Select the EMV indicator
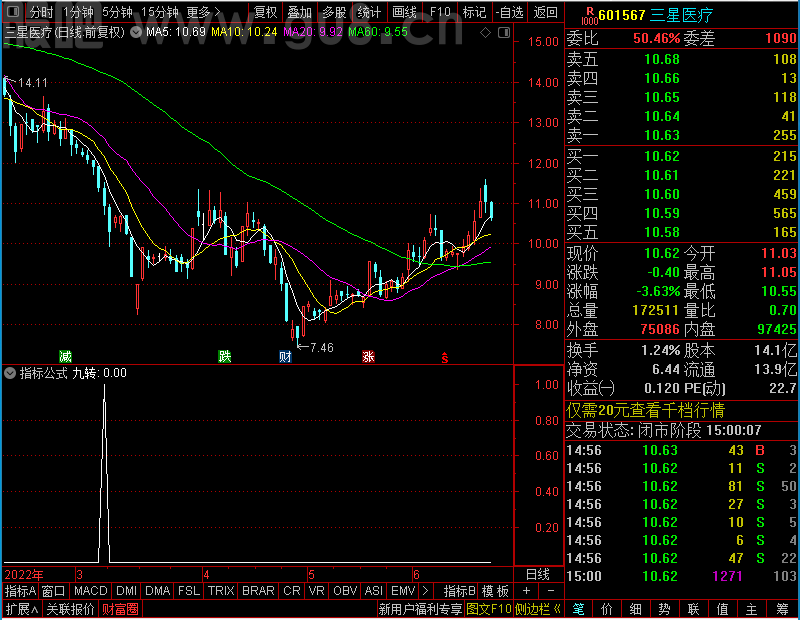The height and width of the screenshot is (620, 800). [403, 591]
